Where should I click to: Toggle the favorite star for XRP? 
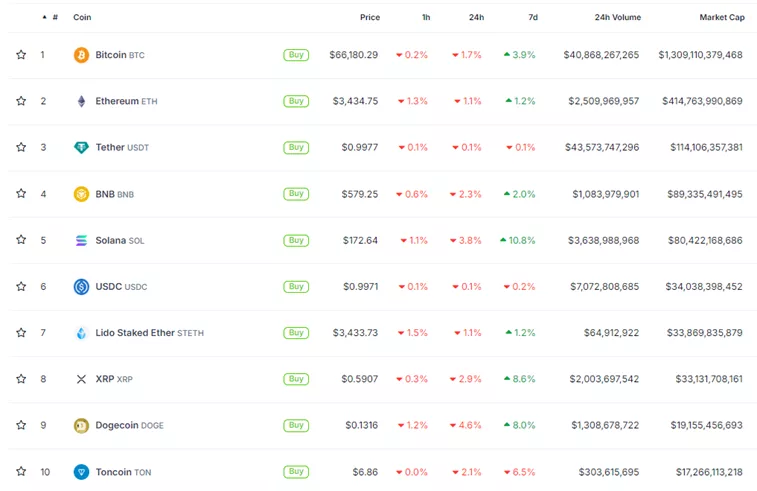coord(21,379)
